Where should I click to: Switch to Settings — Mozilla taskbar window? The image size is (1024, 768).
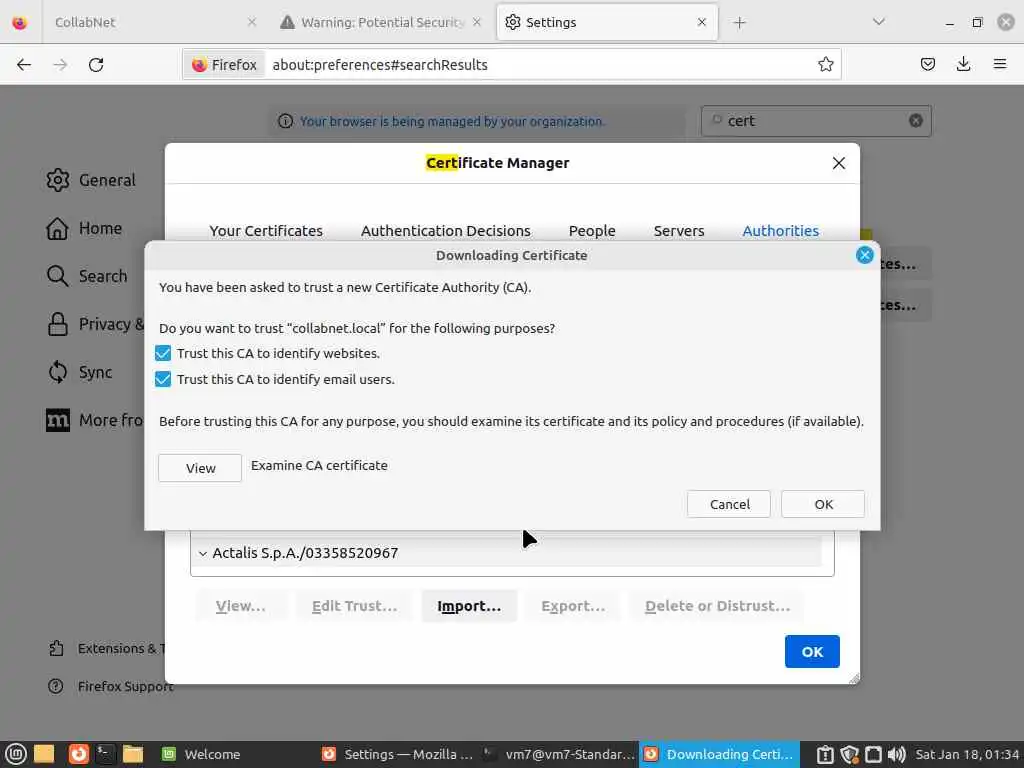[397, 754]
